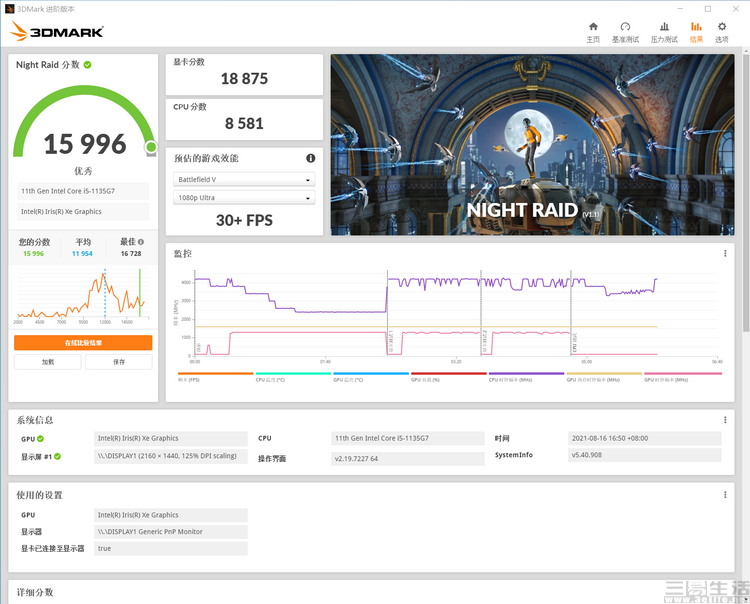Image resolution: width=750 pixels, height=604 pixels.
Task: Click the 3DMark title bar app icon
Action: coord(10,9)
